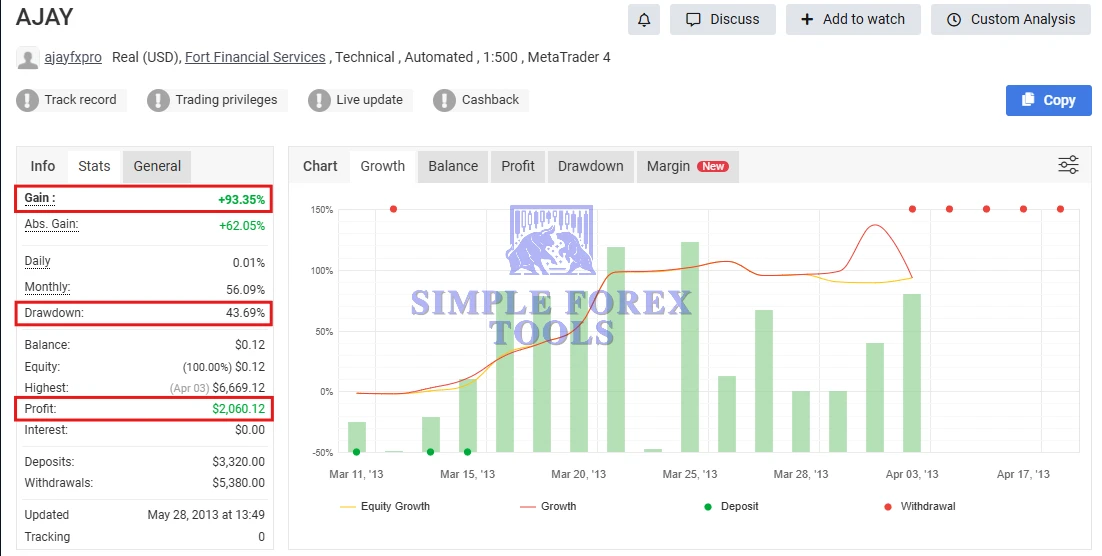Click the Mar 15, '13 green deposit marker
Screen dimensions: 1102x556
click(x=467, y=452)
